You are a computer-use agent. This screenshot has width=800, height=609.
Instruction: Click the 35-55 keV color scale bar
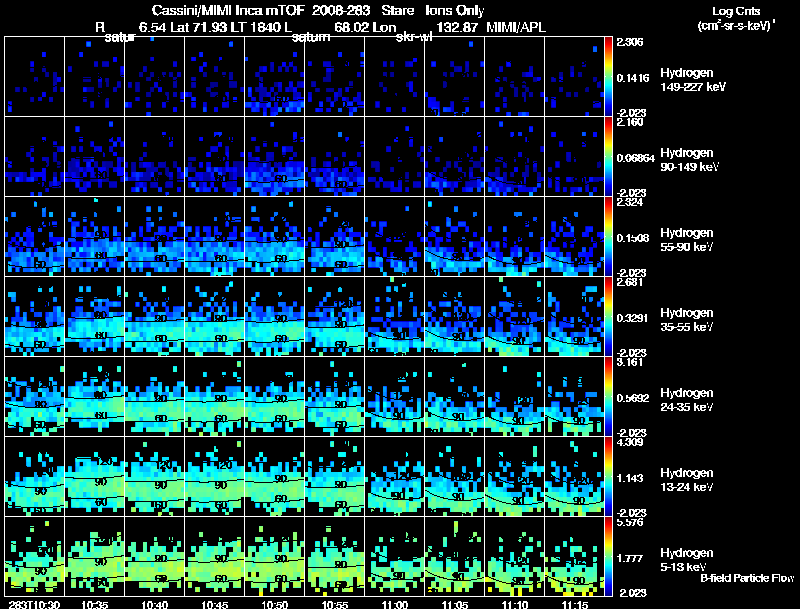click(x=608, y=317)
